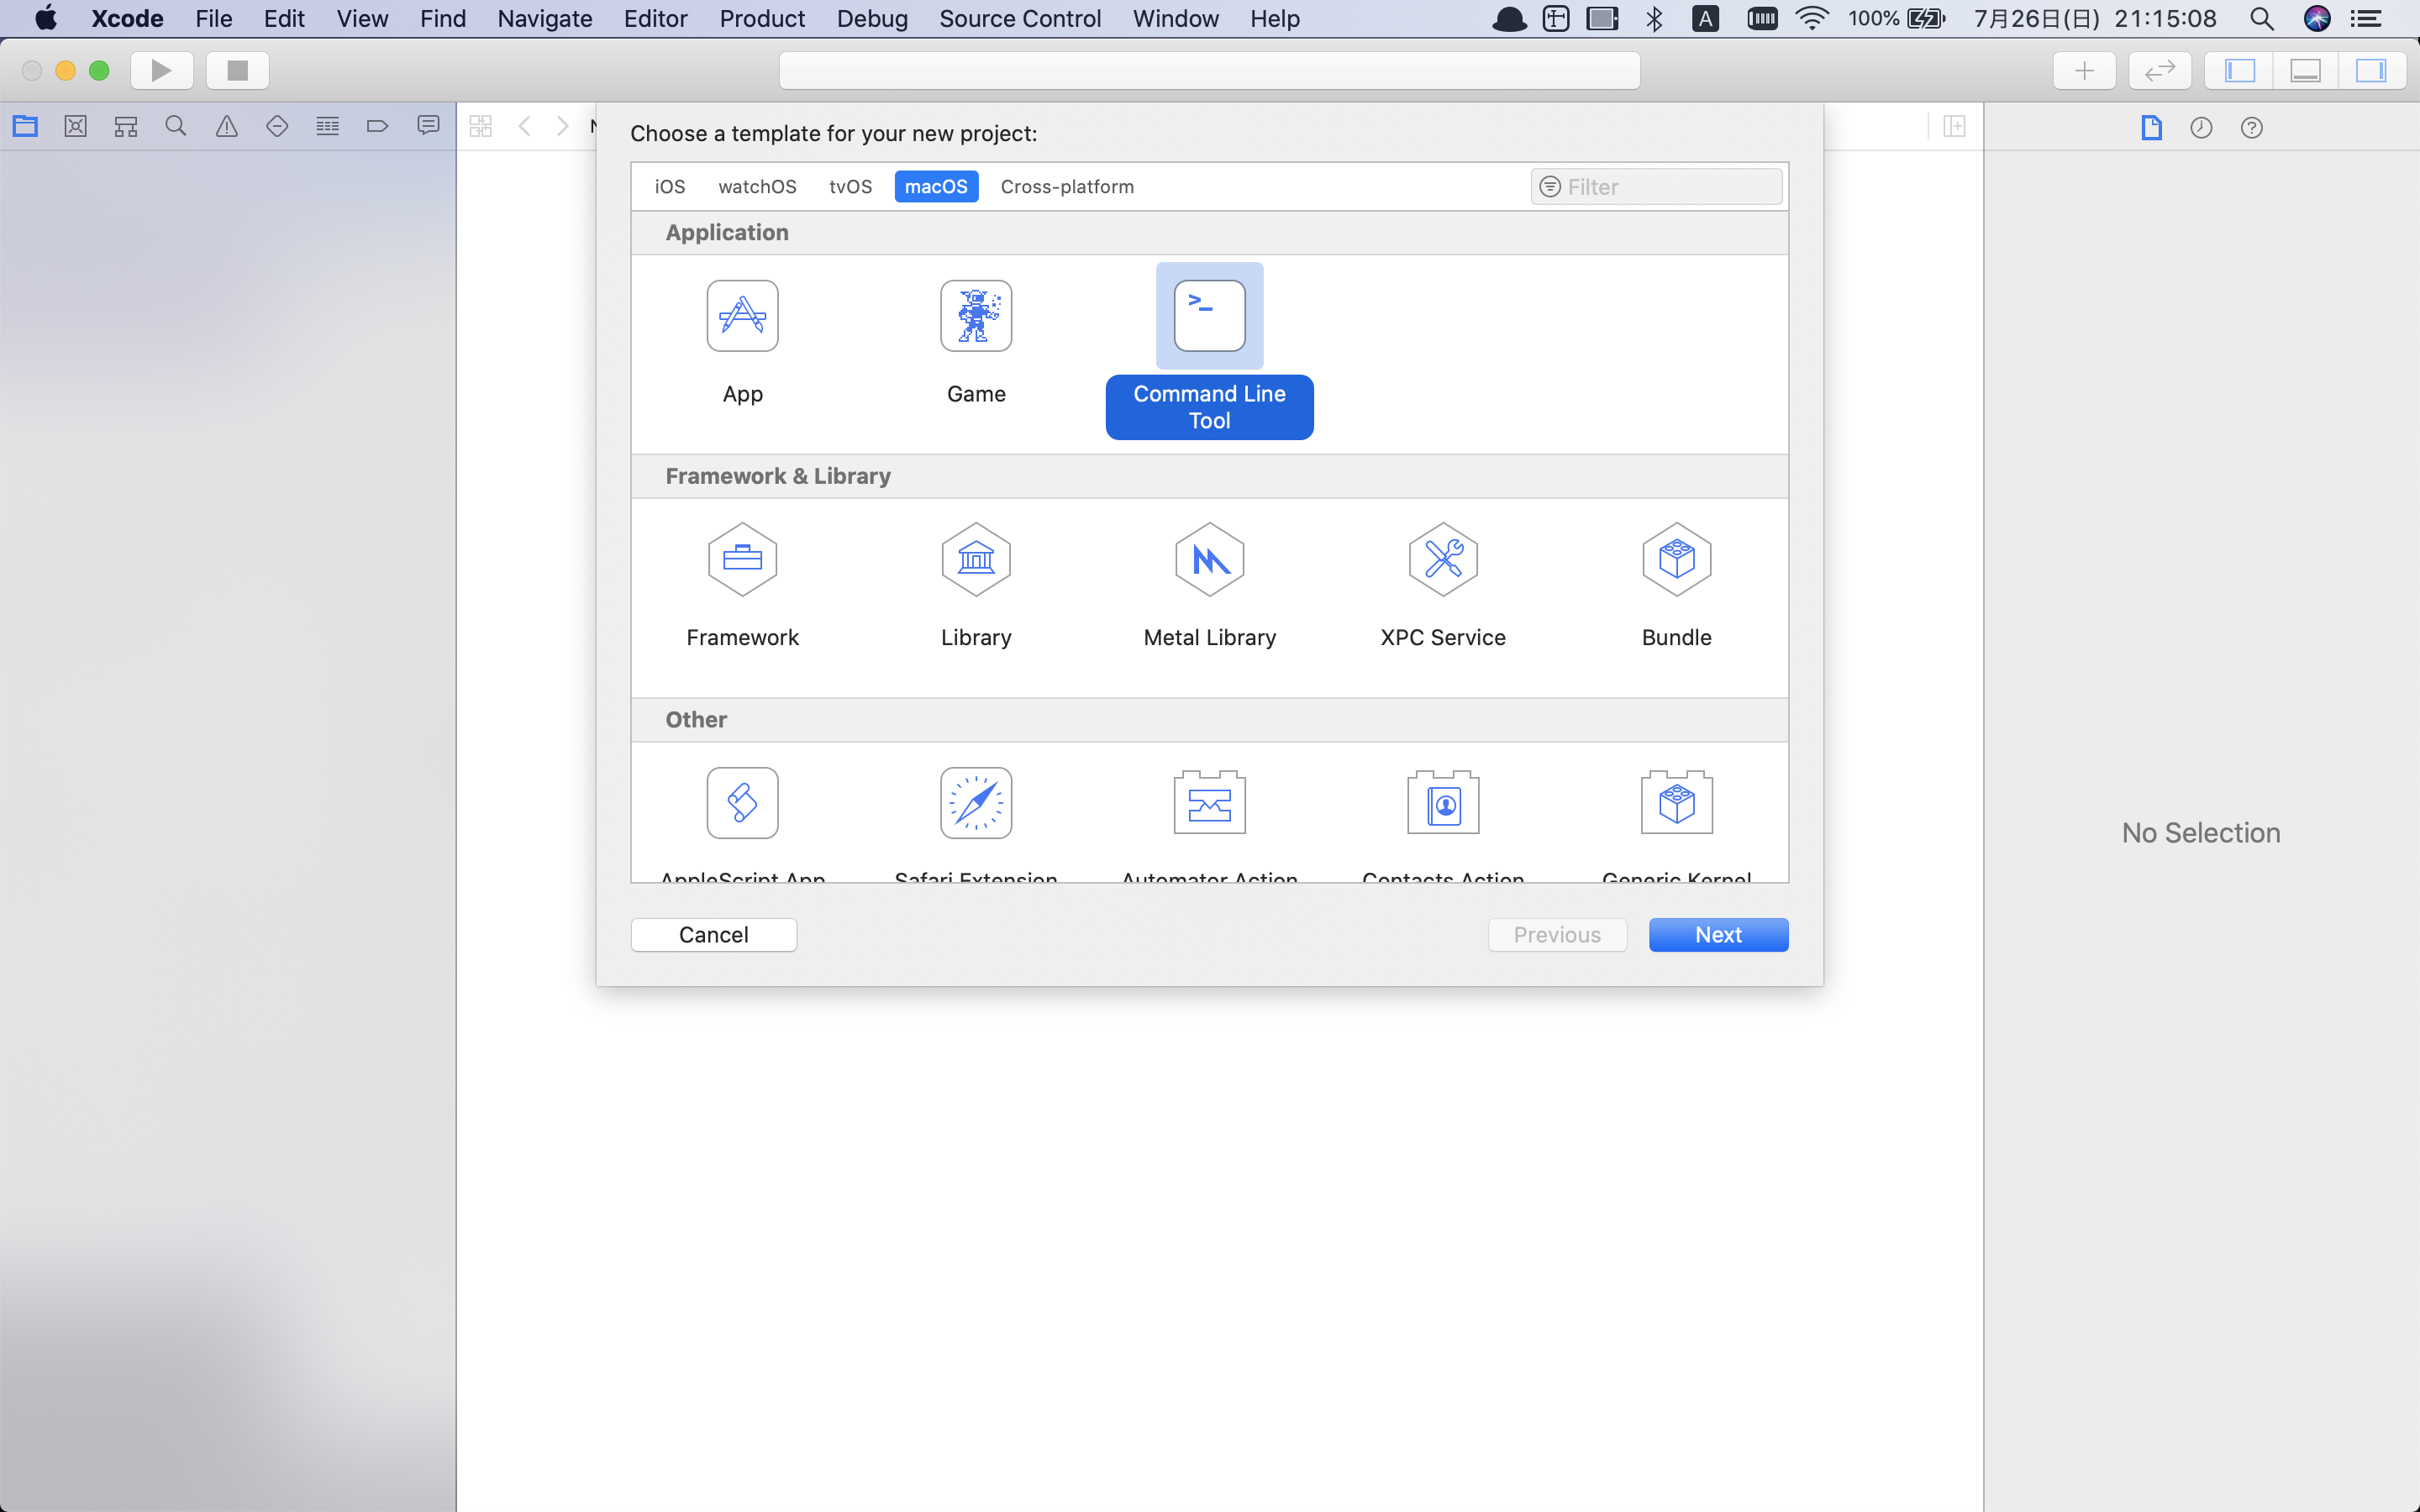
Task: Open Spotlight search in menu bar
Action: click(x=2261, y=18)
